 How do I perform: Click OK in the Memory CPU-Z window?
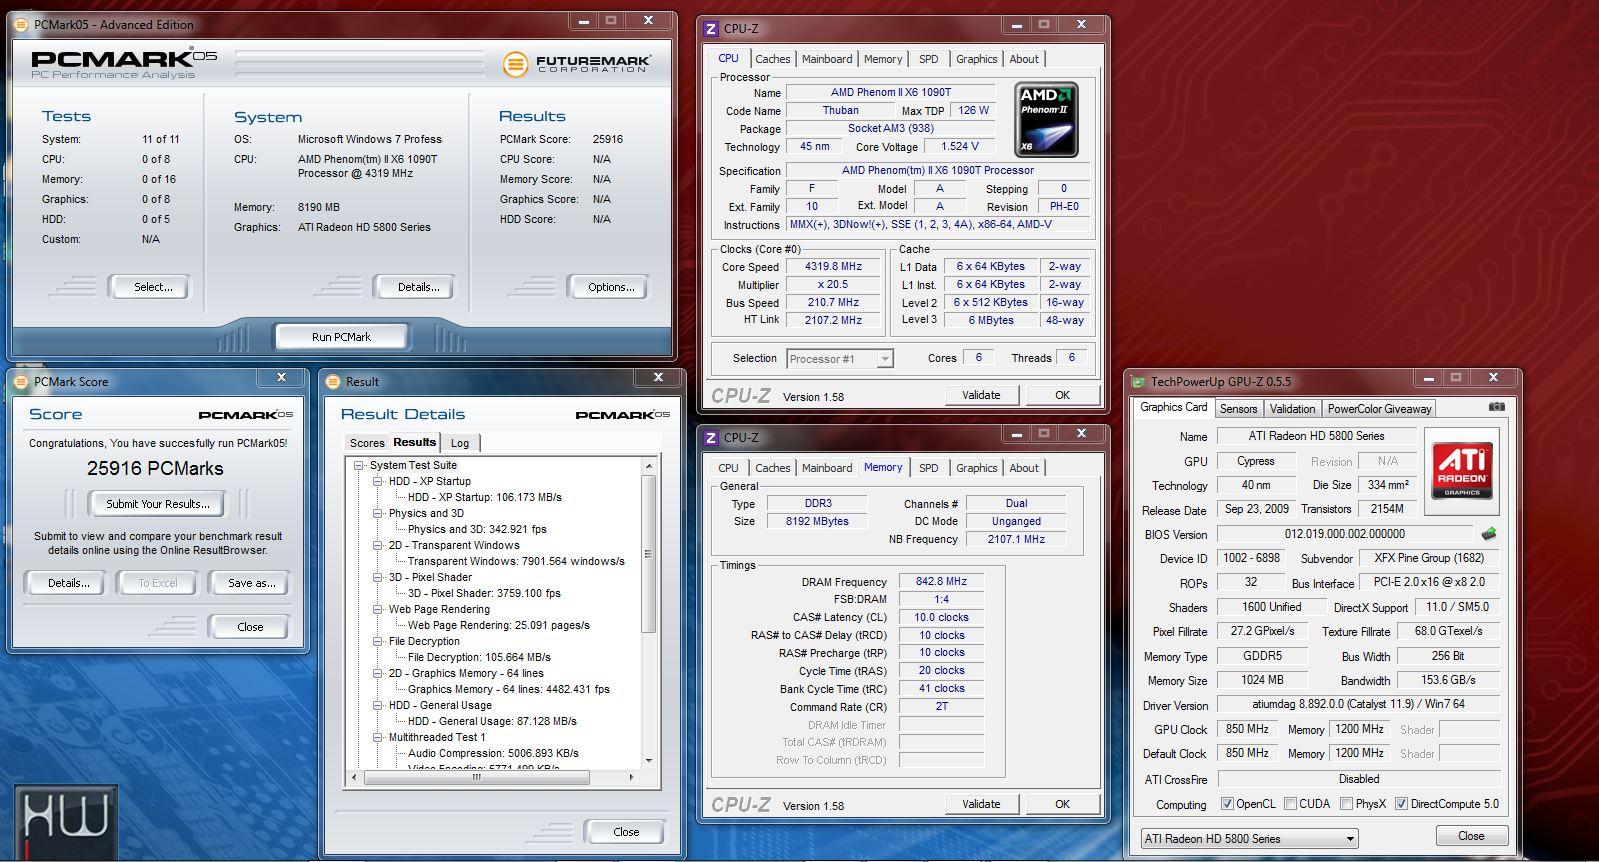(1062, 804)
